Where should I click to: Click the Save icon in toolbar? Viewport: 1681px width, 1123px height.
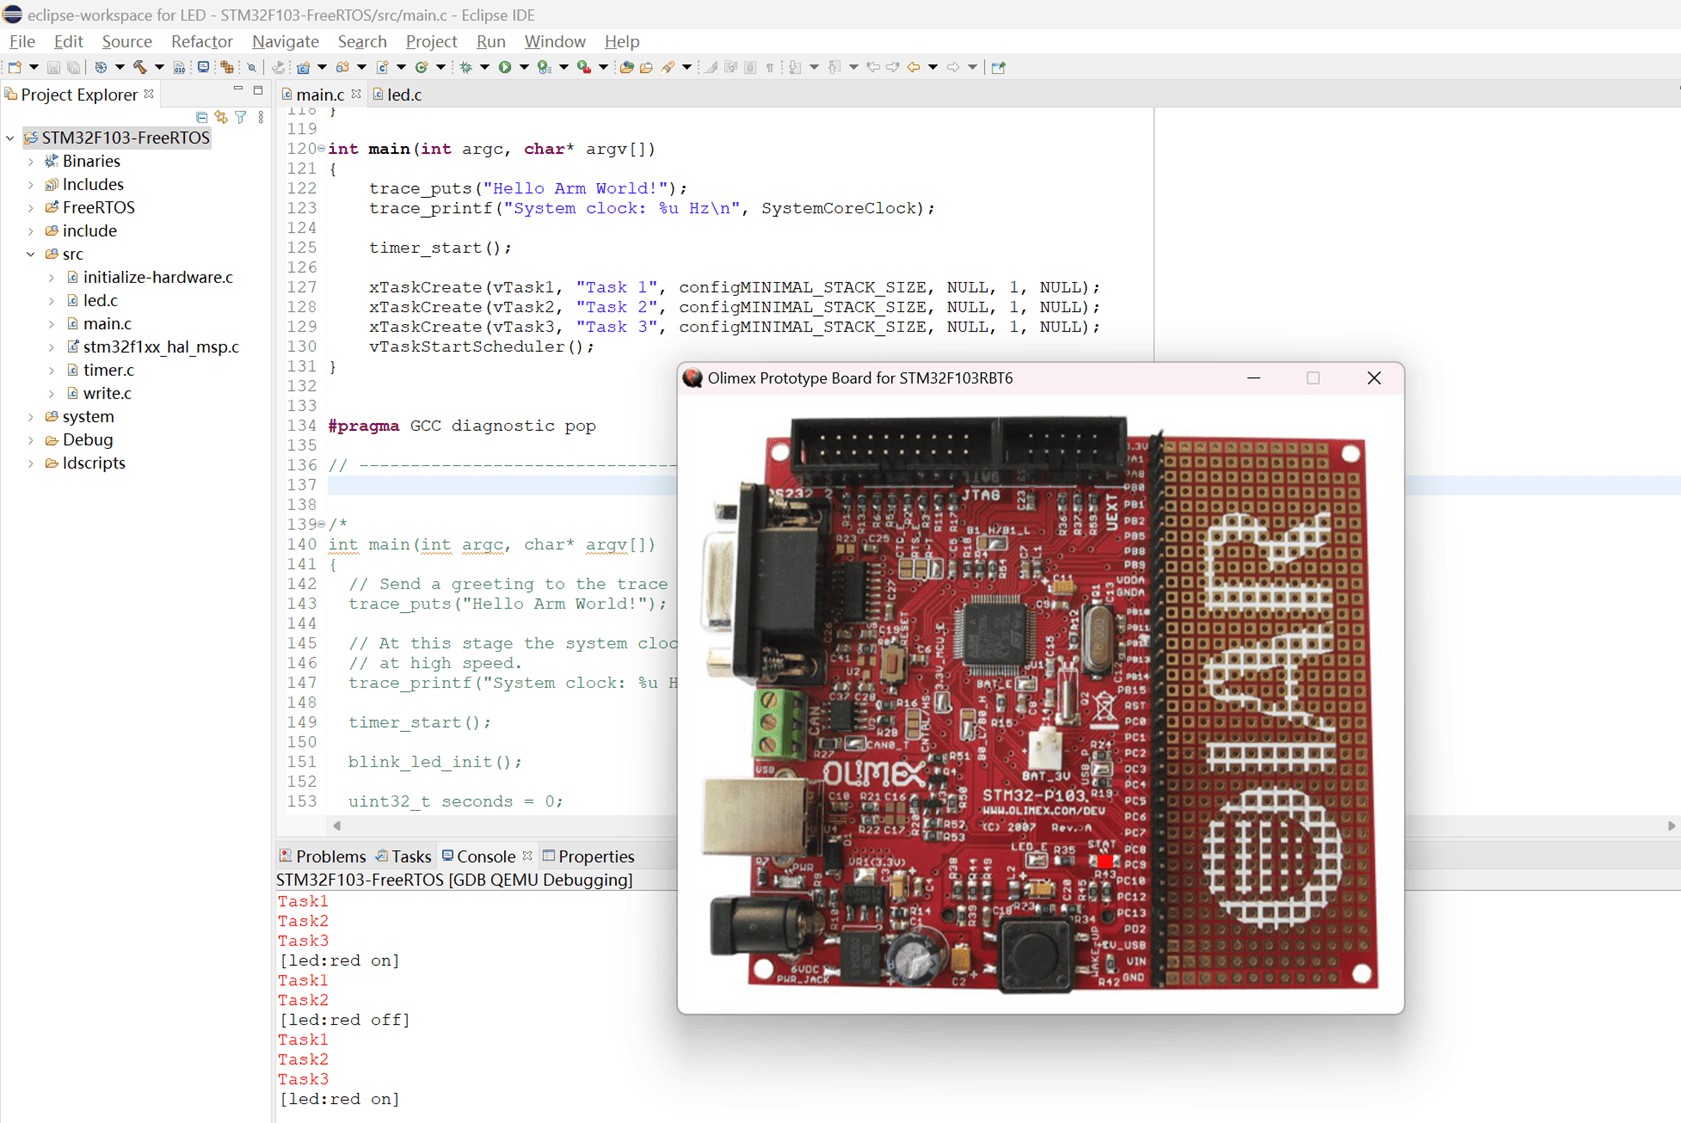54,67
